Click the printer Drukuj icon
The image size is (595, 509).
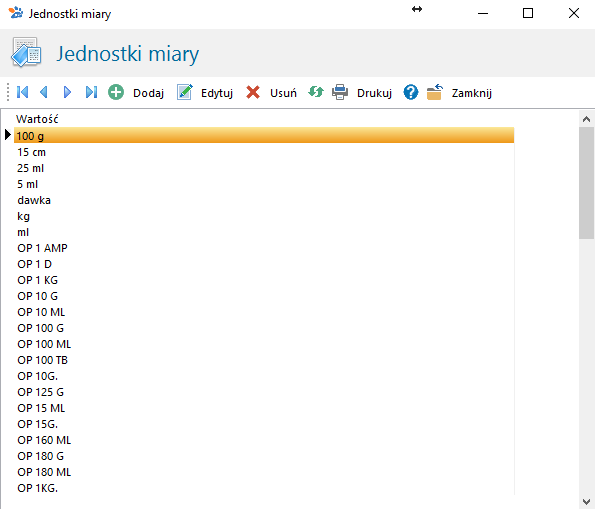pos(340,92)
